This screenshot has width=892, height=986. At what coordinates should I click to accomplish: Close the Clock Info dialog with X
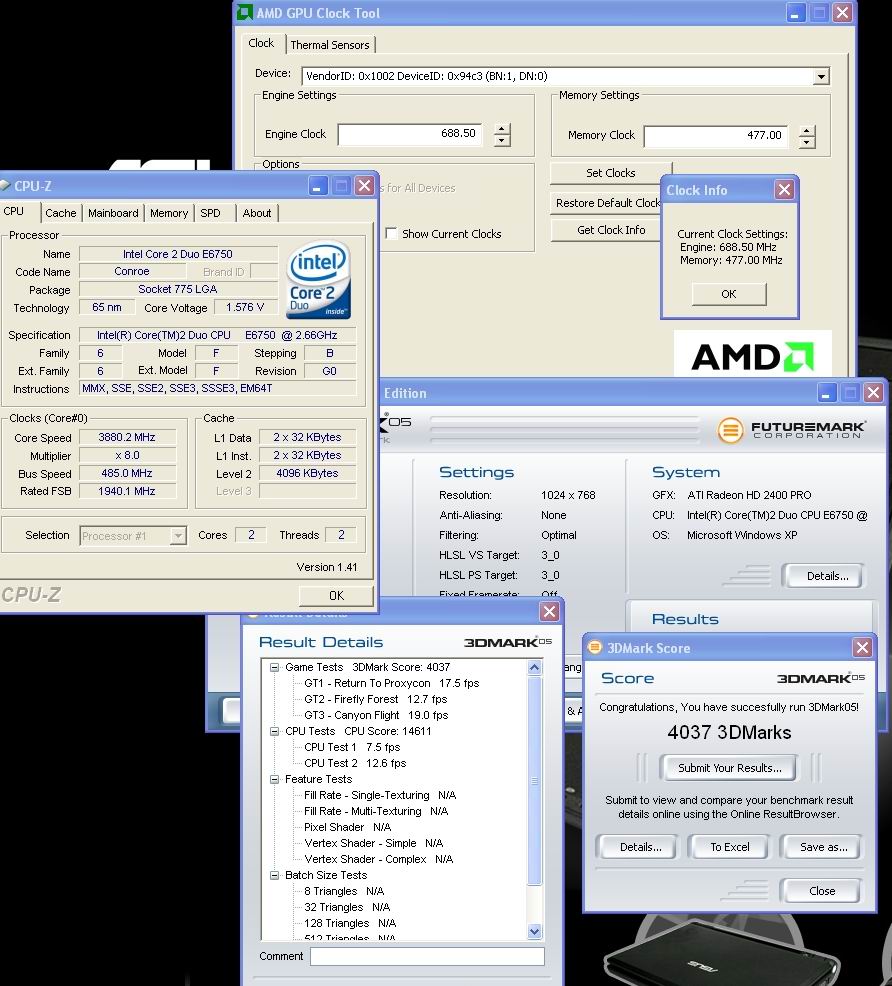click(x=784, y=189)
